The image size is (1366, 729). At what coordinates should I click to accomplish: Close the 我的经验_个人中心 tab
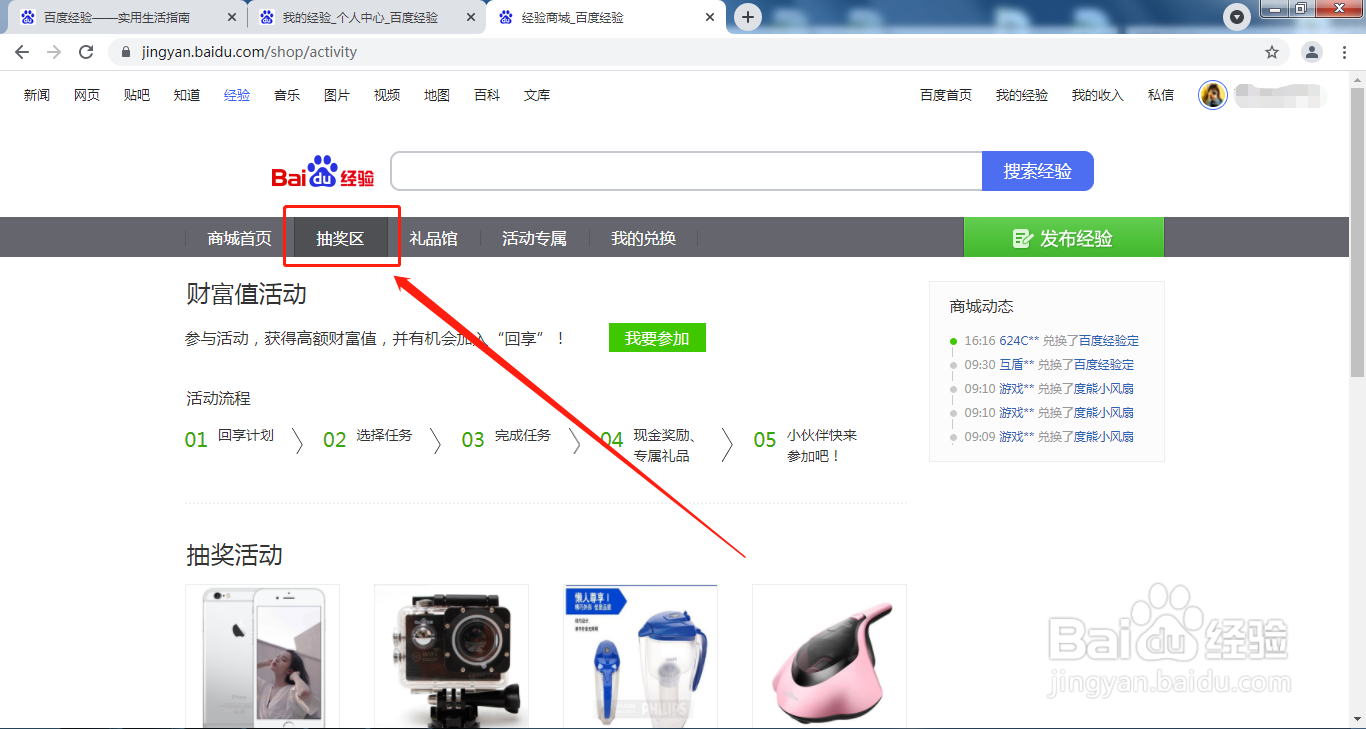[471, 17]
